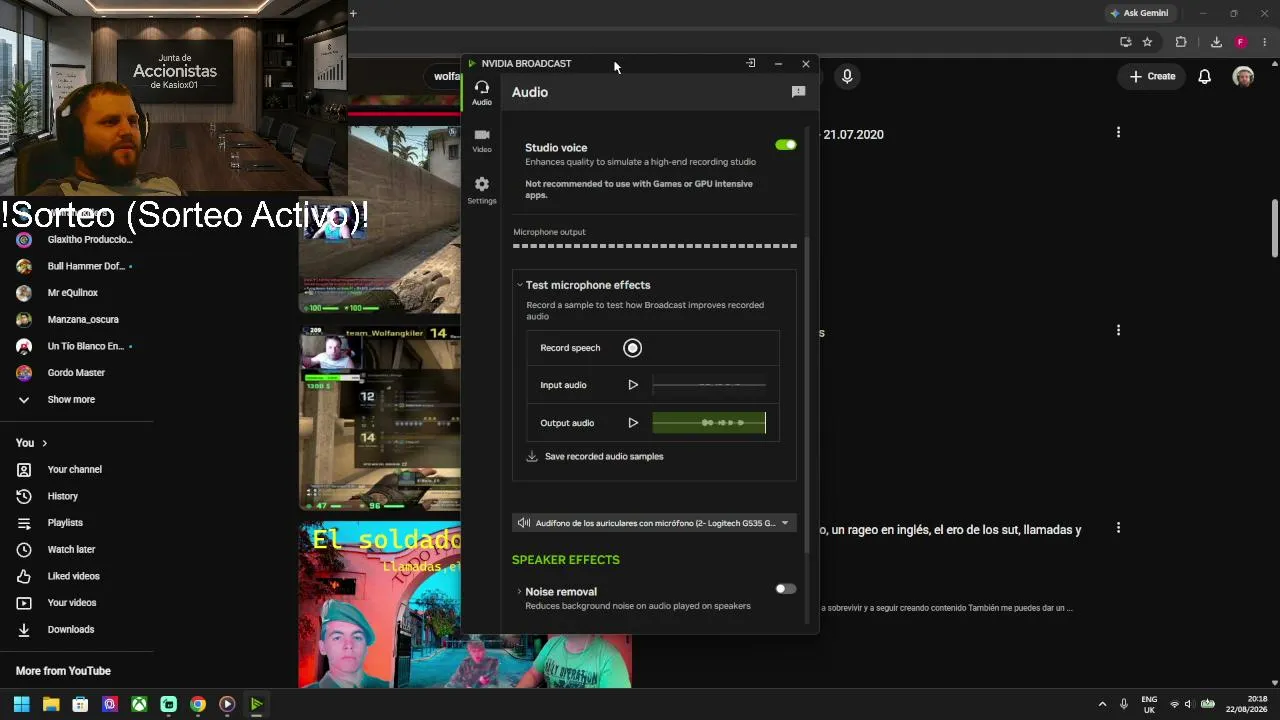Open Microsoft Store from the taskbar
1280x720 pixels.
click(x=80, y=704)
